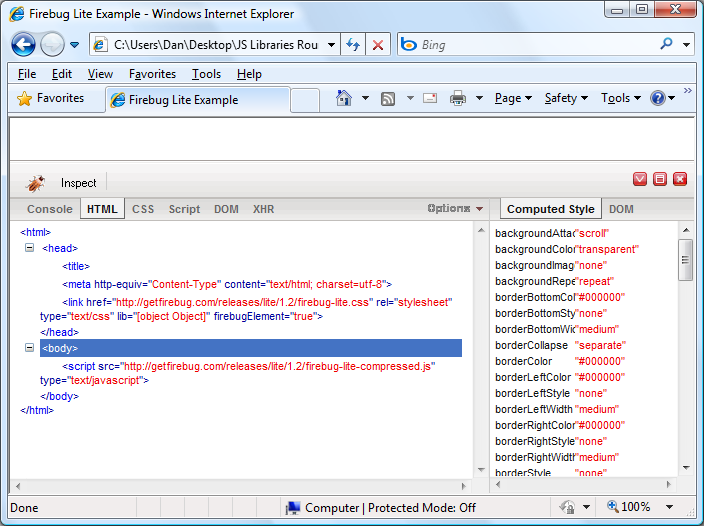The height and width of the screenshot is (526, 704).
Task: Click the Firebug Lite Example browser tab
Action: click(x=198, y=100)
